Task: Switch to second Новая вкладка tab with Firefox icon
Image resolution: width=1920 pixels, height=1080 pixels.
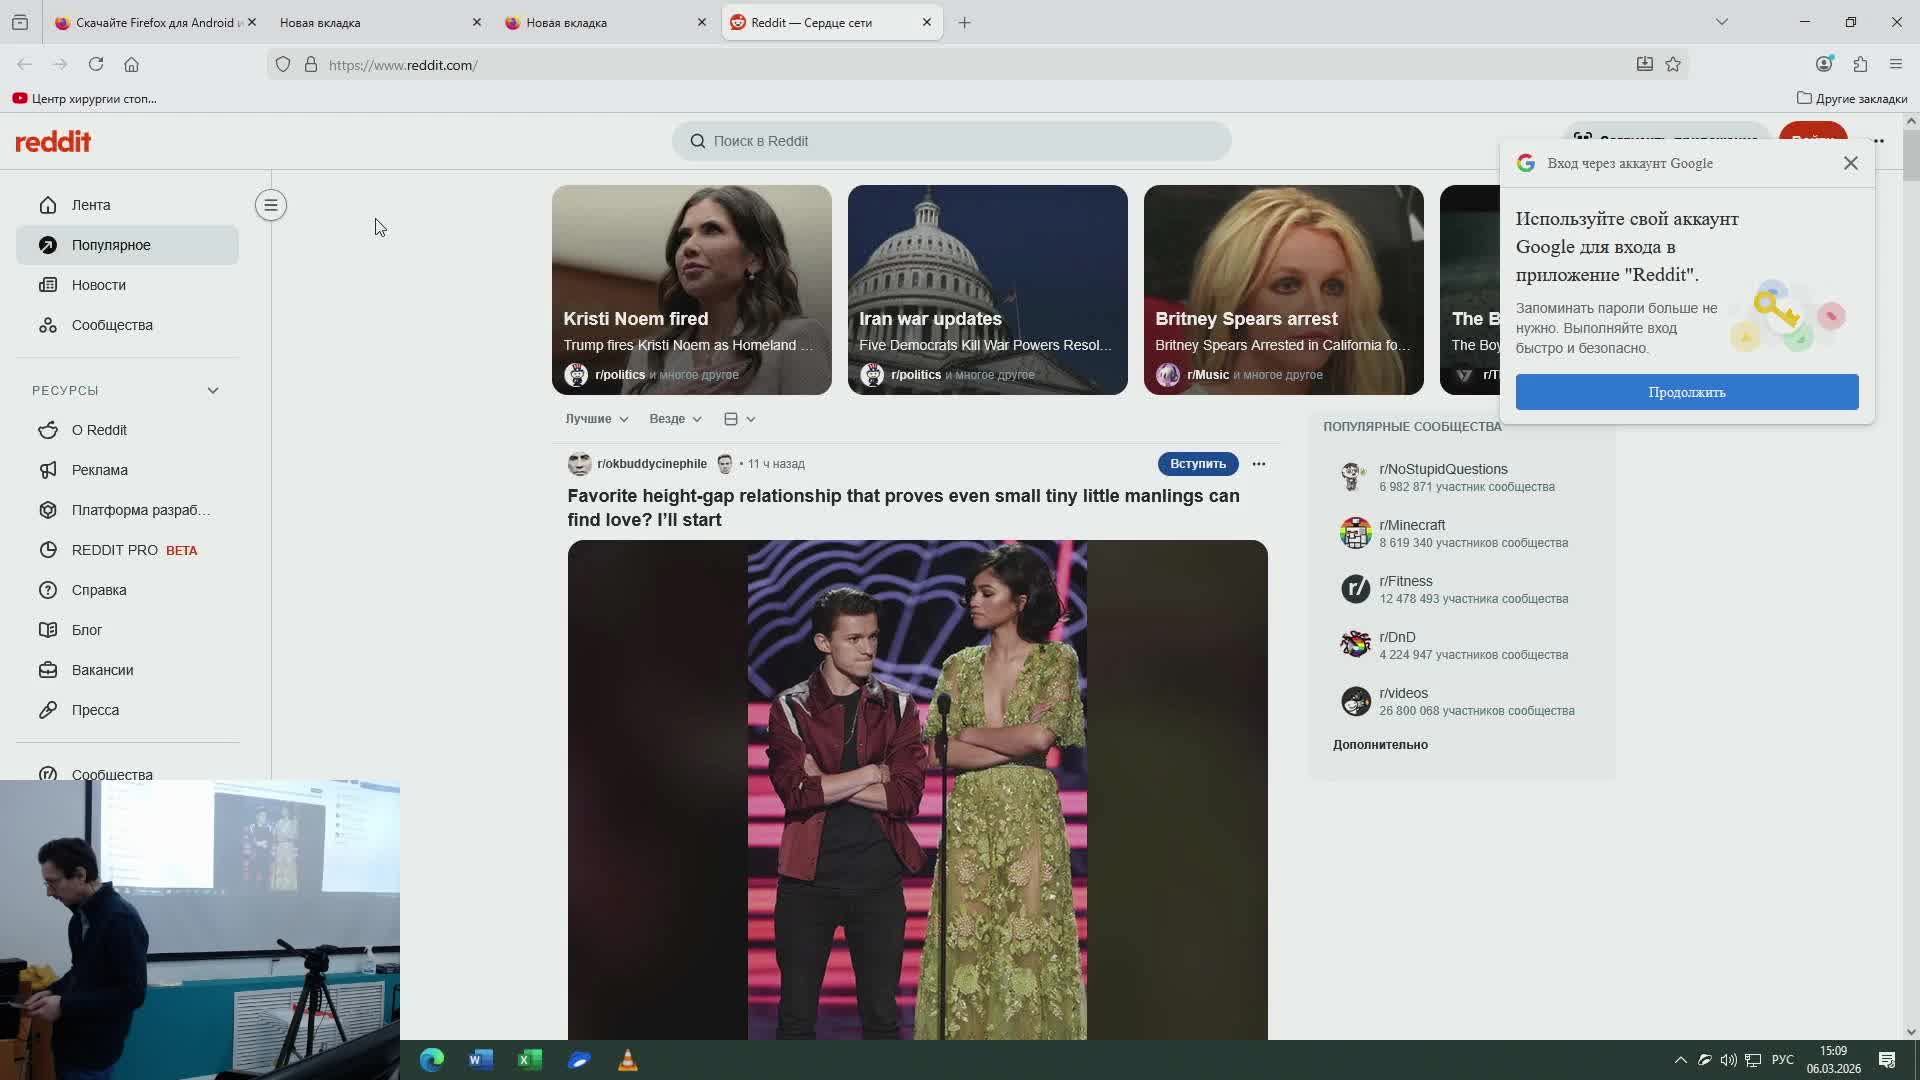Action: point(603,22)
